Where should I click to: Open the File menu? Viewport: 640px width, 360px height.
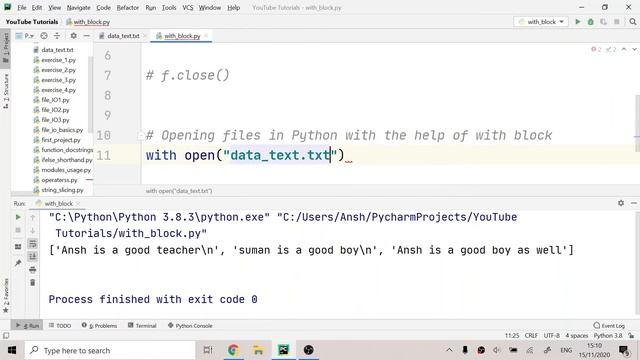(x=22, y=8)
